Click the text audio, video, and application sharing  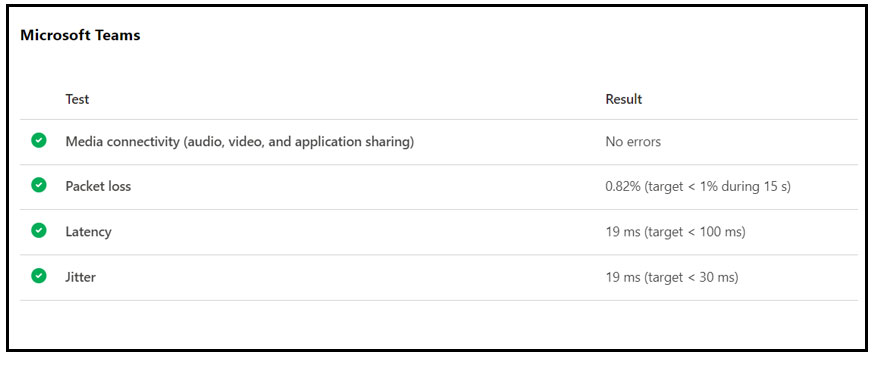(x=299, y=142)
